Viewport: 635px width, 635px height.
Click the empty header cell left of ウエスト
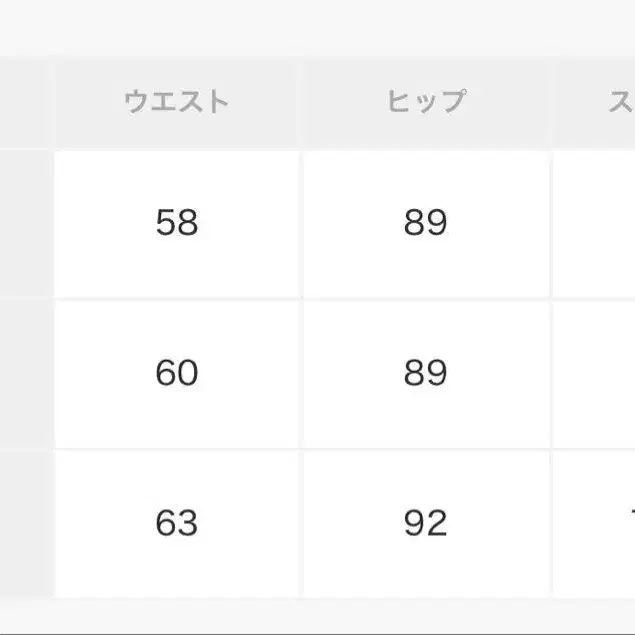point(24,101)
